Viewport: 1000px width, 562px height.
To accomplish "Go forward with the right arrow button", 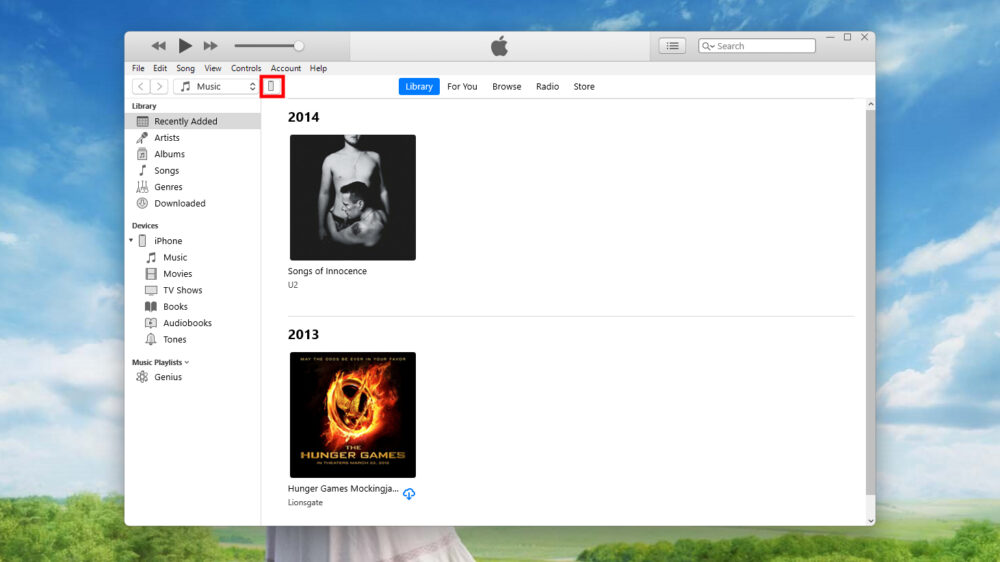I will pyautogui.click(x=159, y=86).
